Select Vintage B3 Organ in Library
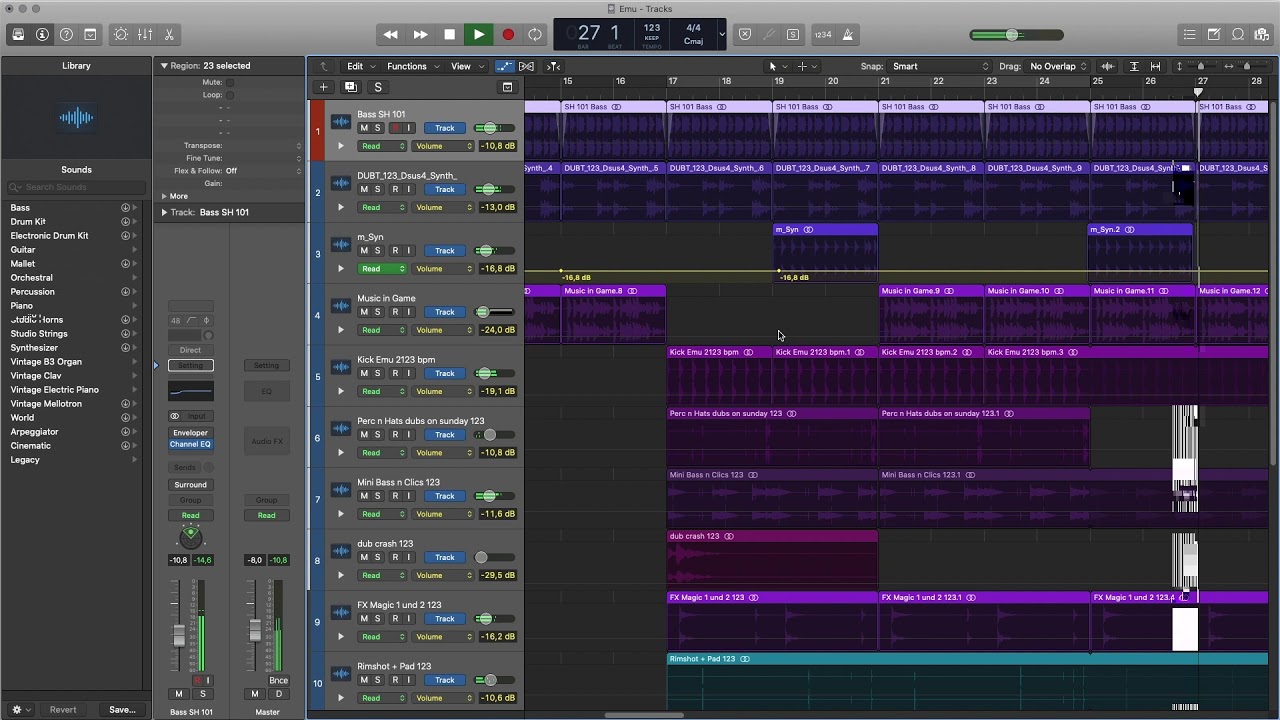 46,362
